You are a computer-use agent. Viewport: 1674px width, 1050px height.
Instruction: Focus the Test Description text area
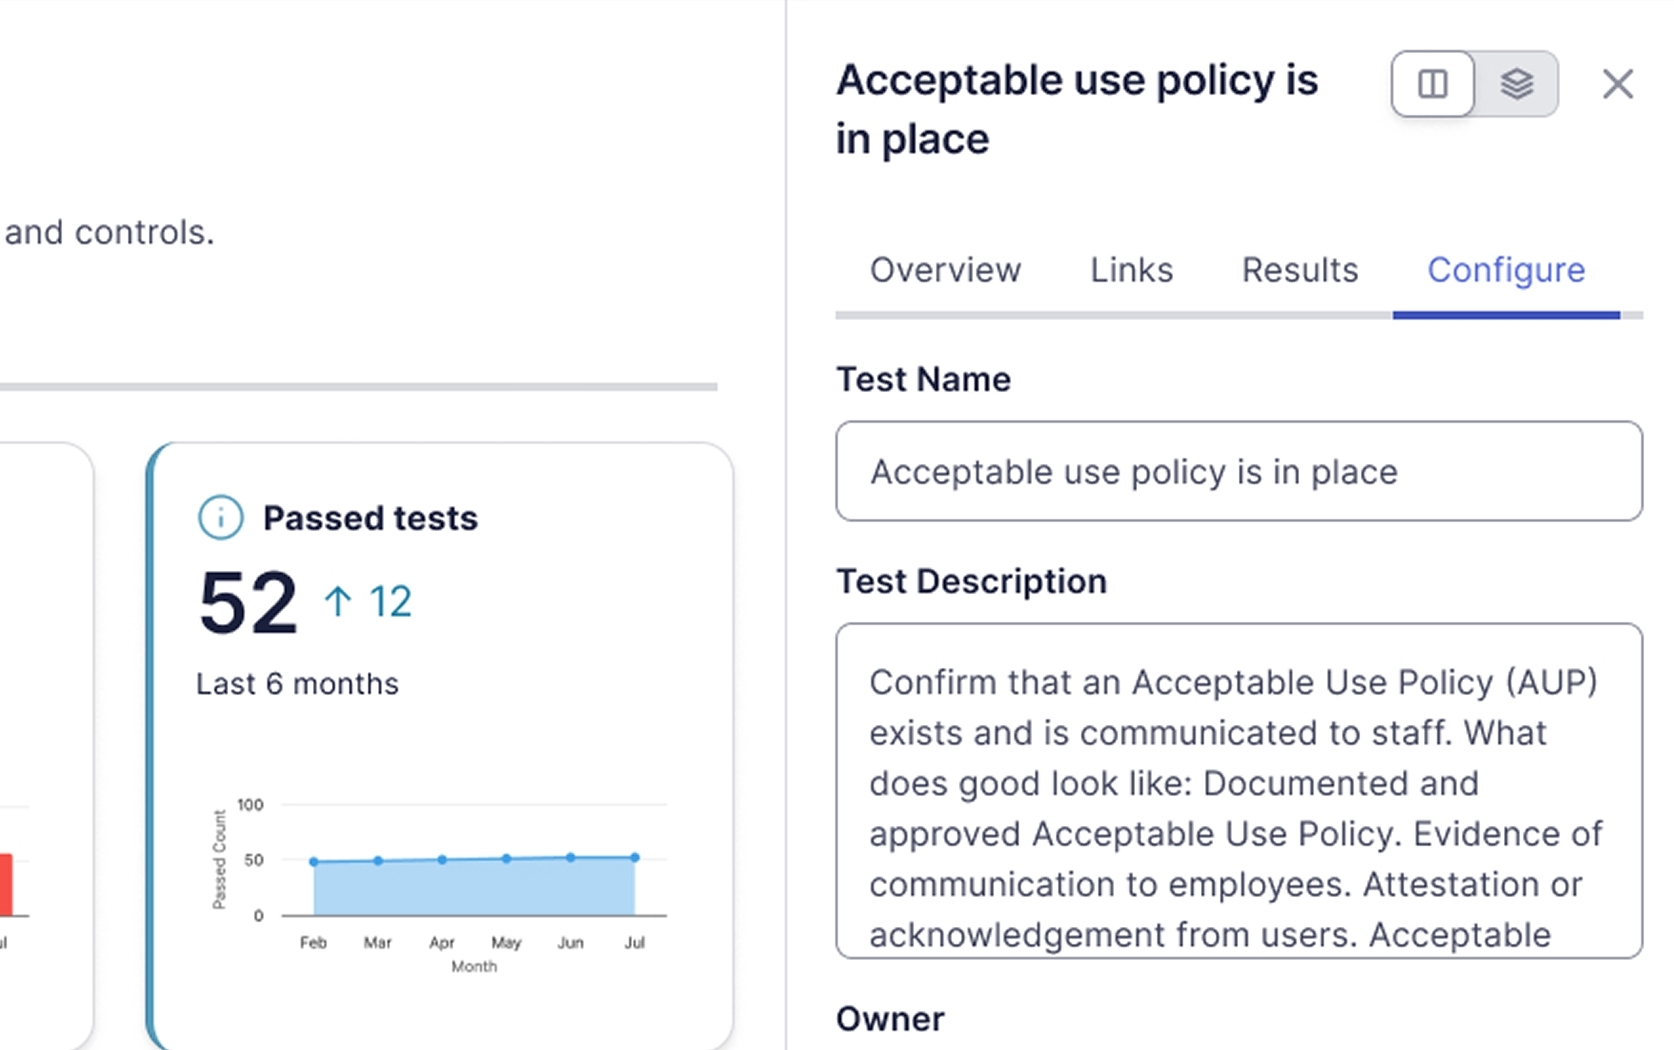1238,790
